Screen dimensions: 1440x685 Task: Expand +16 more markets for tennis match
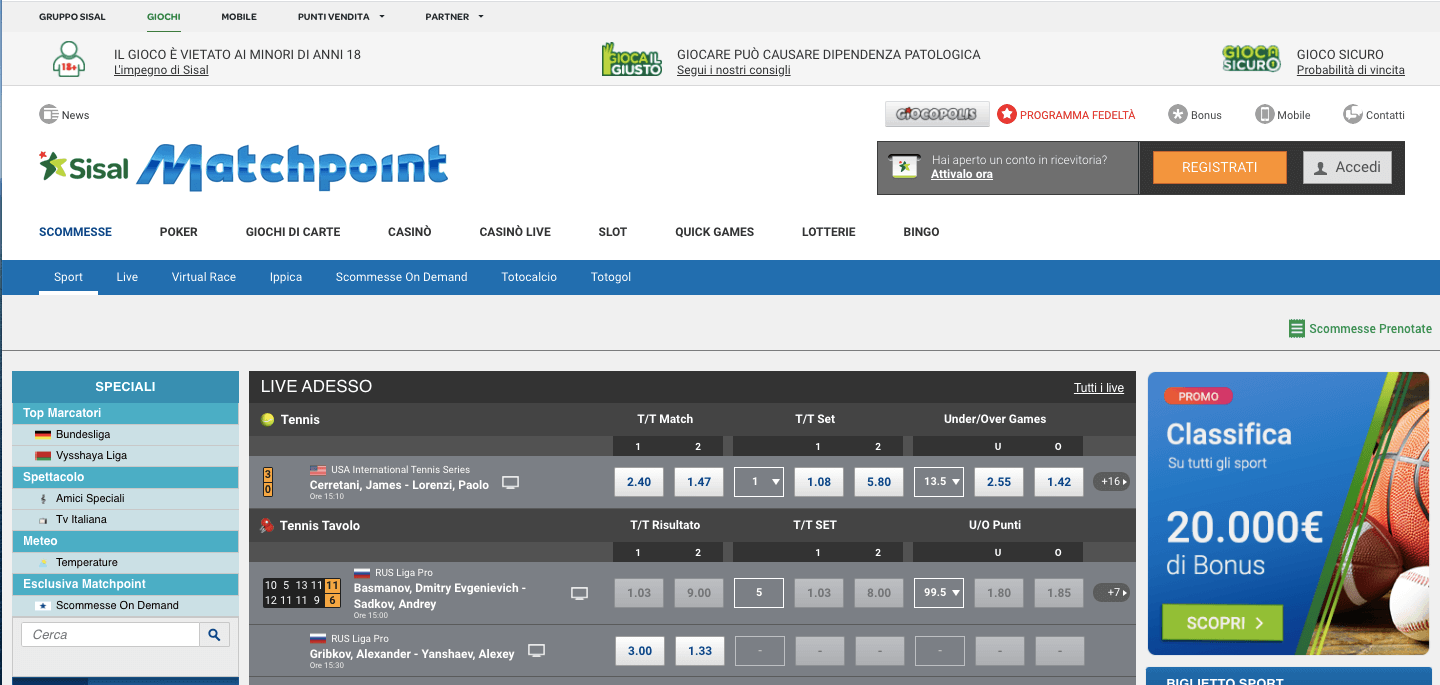coord(1112,482)
